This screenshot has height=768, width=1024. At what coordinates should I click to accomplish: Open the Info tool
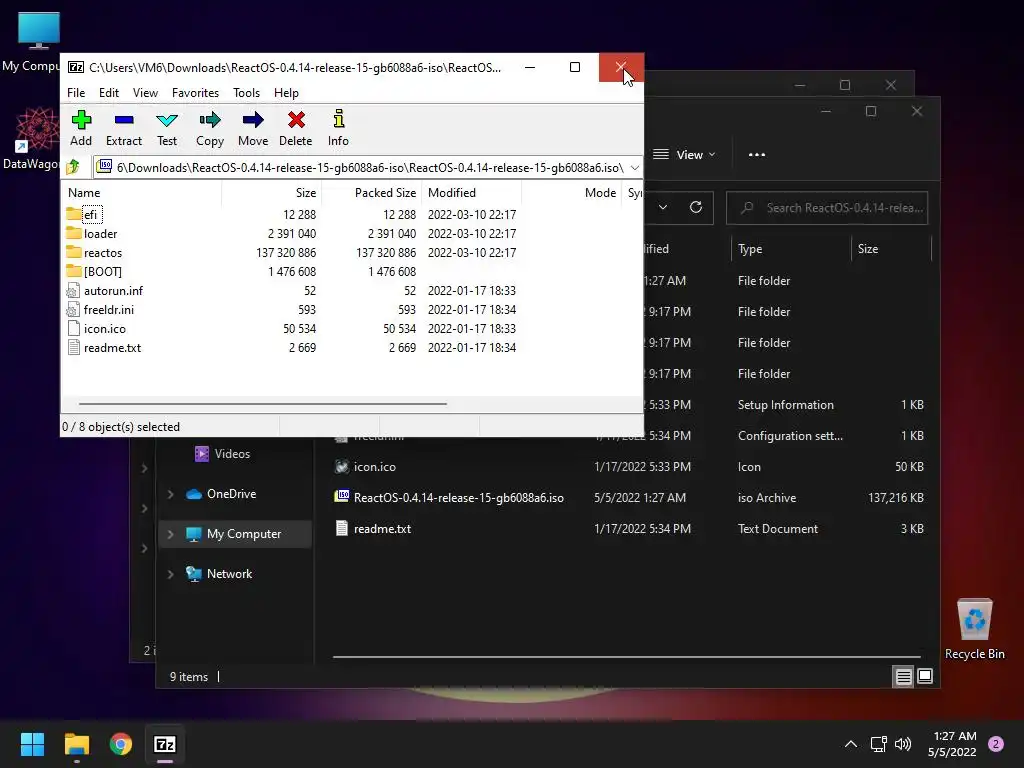338,128
